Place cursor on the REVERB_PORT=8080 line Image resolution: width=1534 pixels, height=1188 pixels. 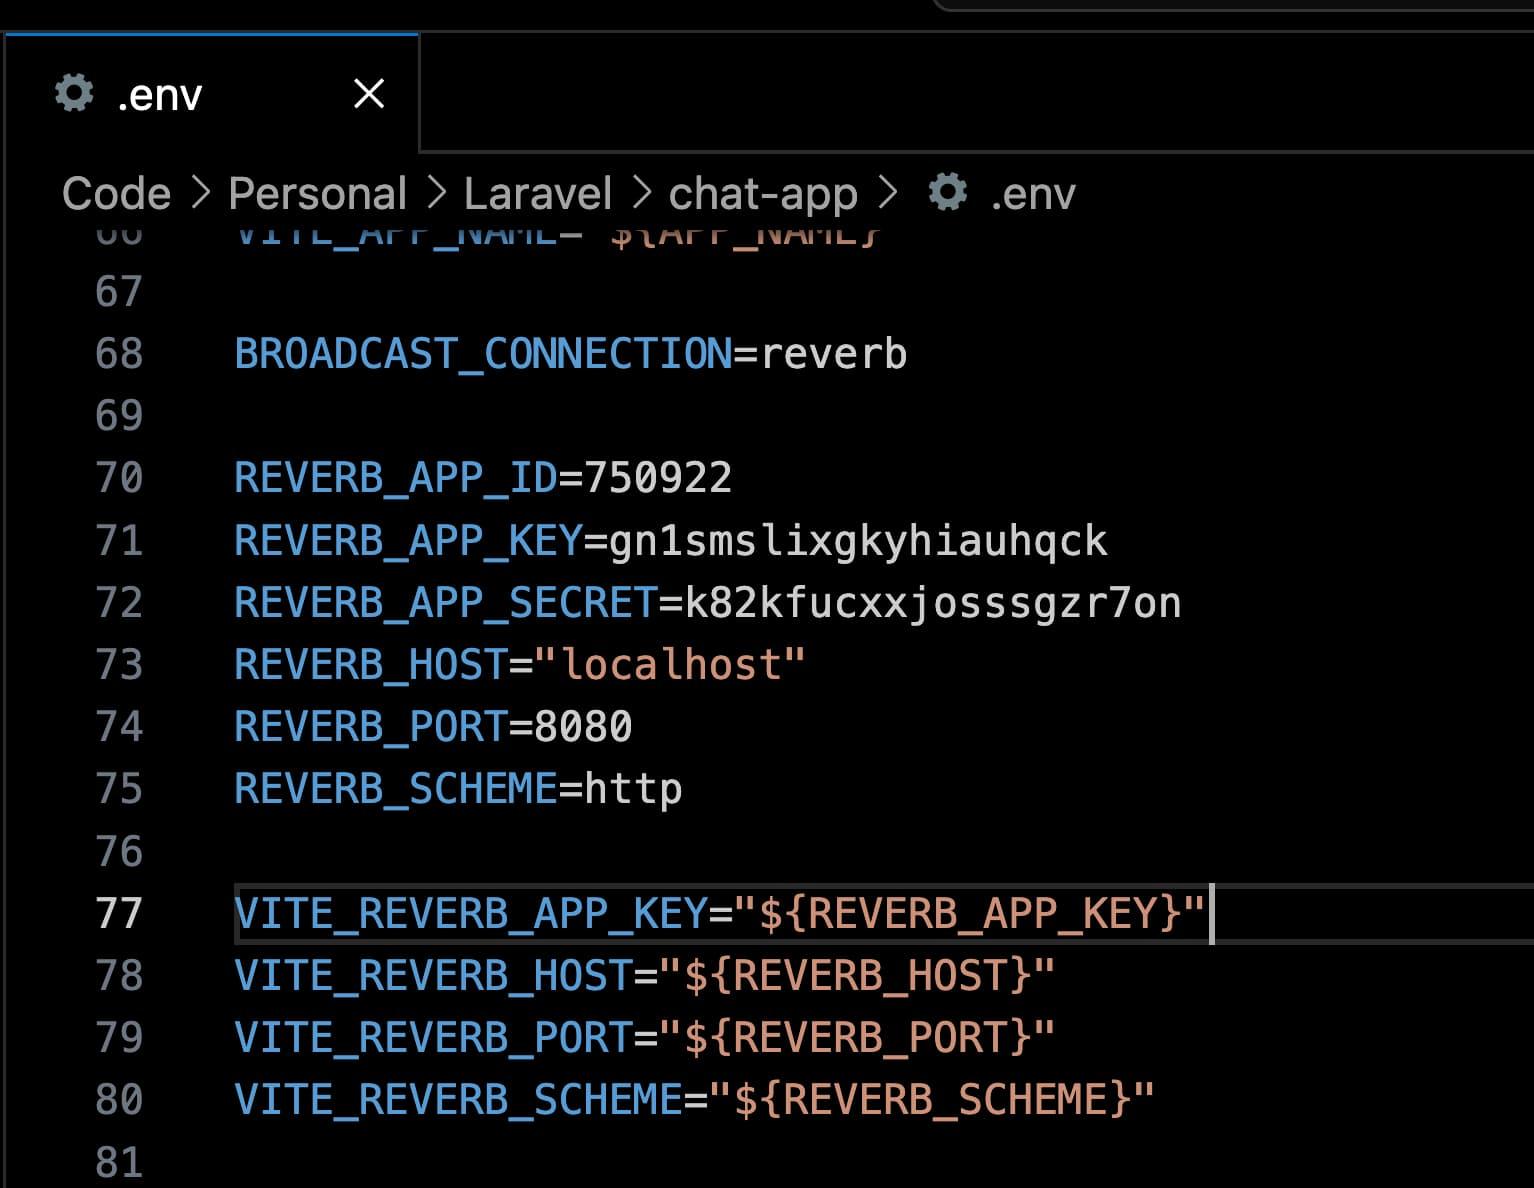432,726
